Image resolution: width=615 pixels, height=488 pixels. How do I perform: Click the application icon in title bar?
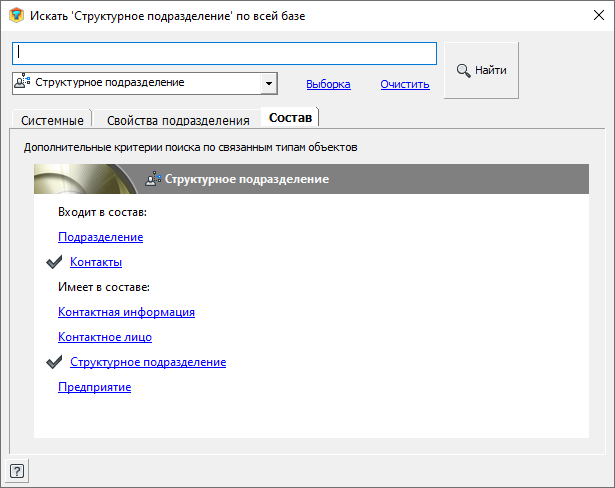pyautogui.click(x=16, y=16)
